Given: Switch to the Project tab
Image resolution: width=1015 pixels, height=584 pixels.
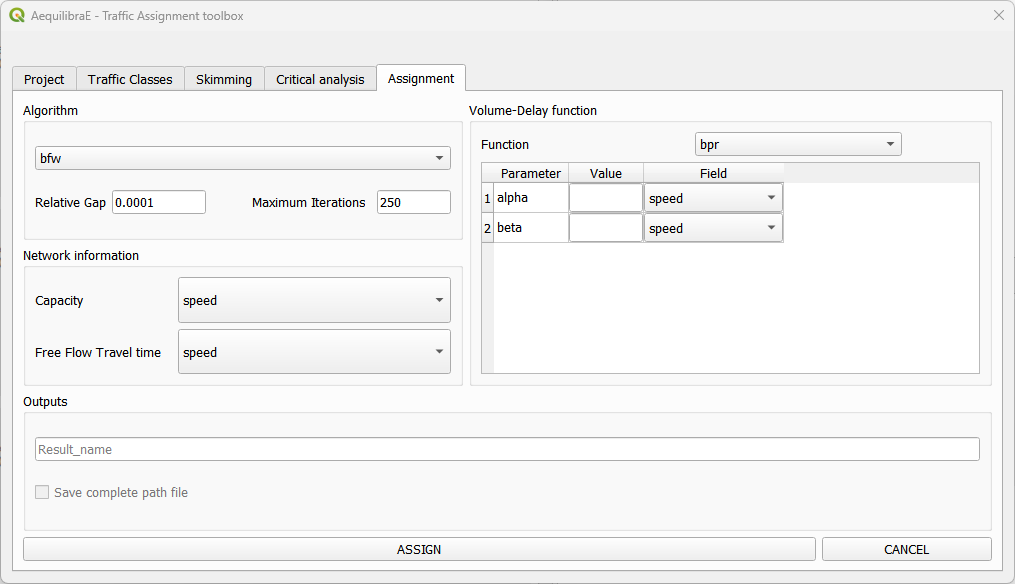Looking at the screenshot, I should point(44,79).
